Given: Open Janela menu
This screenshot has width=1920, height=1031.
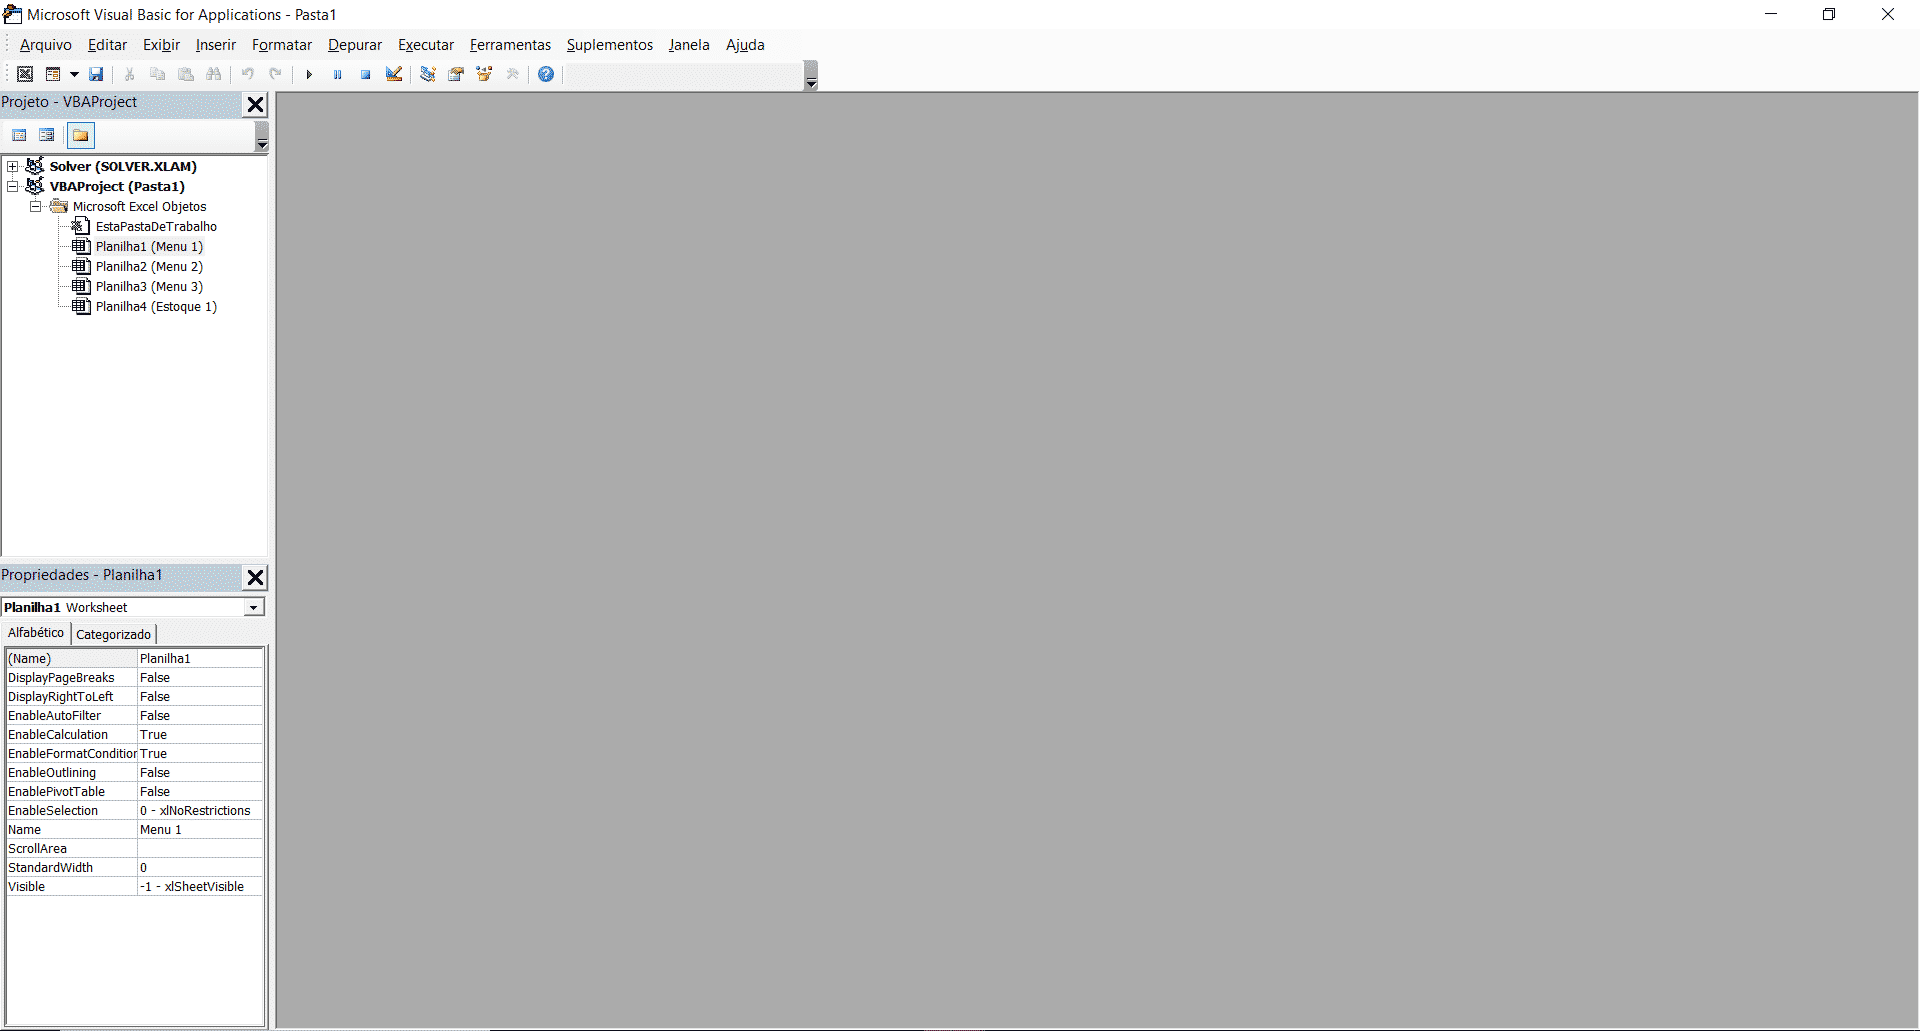Looking at the screenshot, I should click(x=689, y=45).
